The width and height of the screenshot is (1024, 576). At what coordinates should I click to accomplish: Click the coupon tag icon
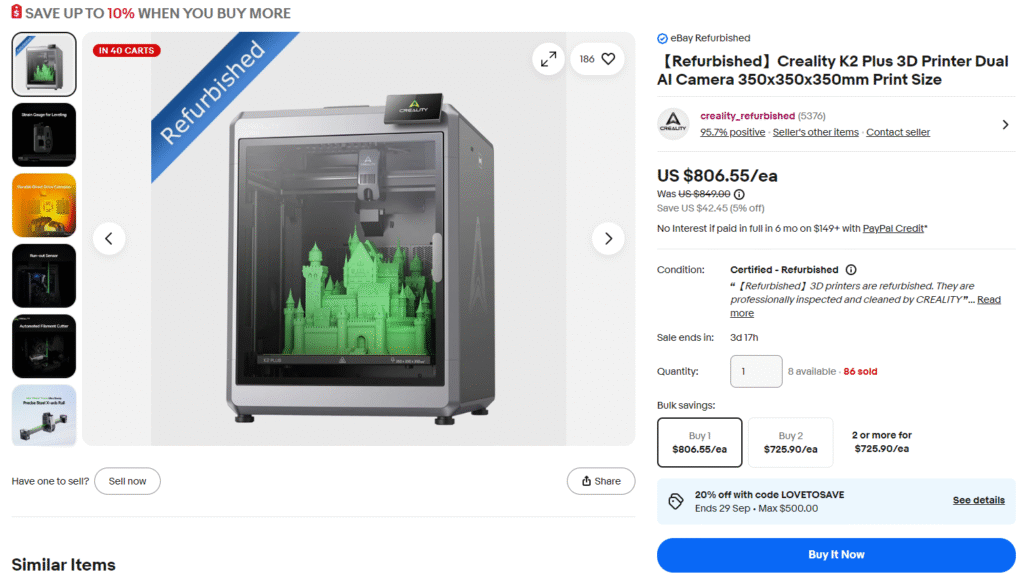(675, 502)
